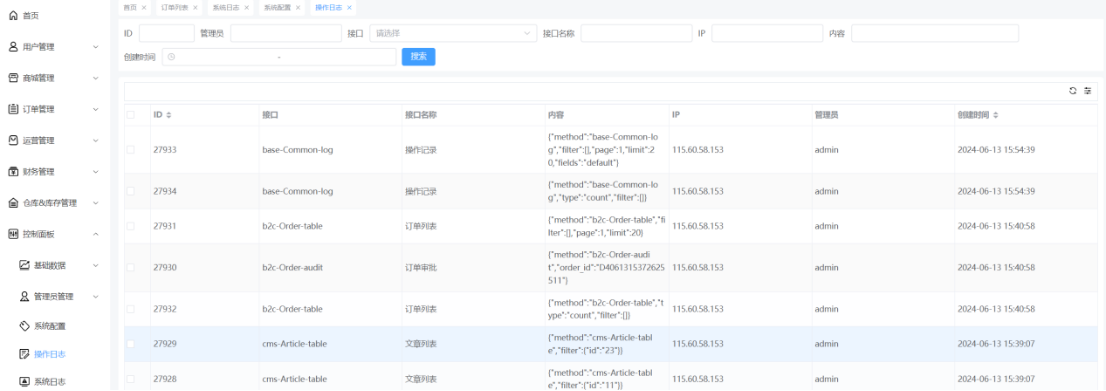Expand 订单管理 menu chevron
The height and width of the screenshot is (391, 1106).
pyautogui.click(x=96, y=109)
